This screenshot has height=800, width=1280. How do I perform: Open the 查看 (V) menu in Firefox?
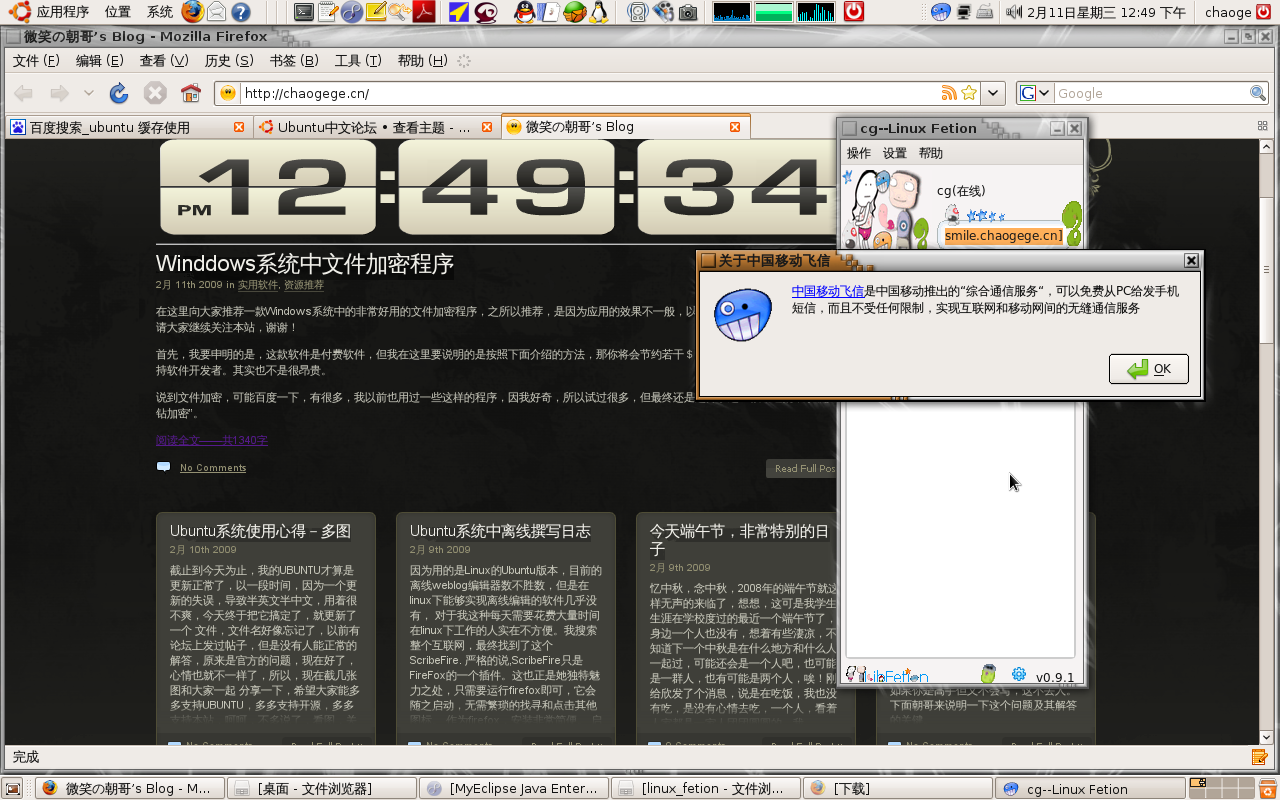click(x=164, y=61)
